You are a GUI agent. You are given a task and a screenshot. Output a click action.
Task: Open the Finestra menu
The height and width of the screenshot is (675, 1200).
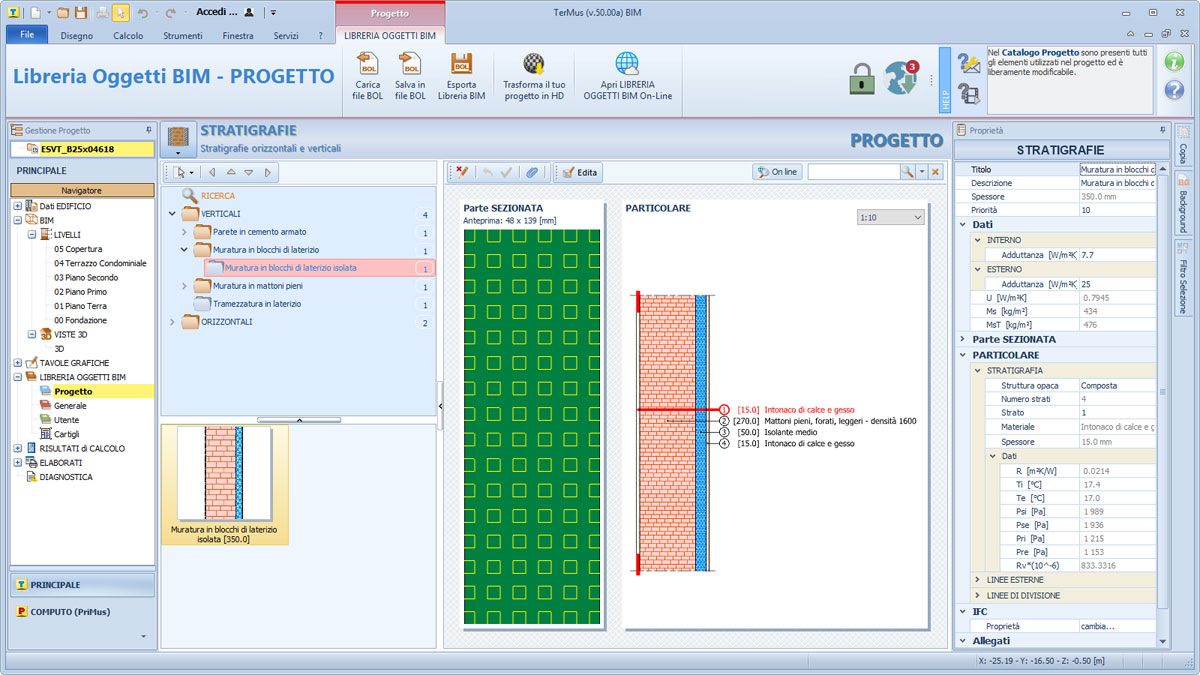pos(238,36)
